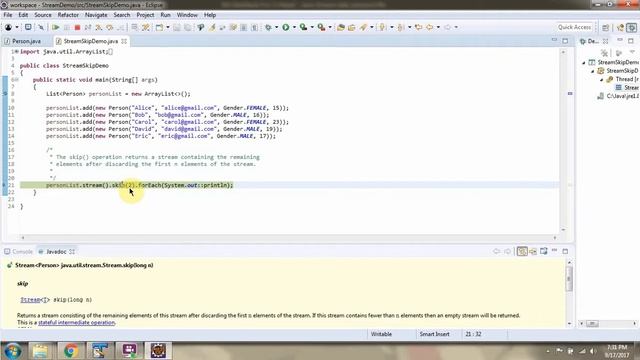Select the Debug perspective icon
This screenshot has height=360, width=640.
click(x=631, y=27)
